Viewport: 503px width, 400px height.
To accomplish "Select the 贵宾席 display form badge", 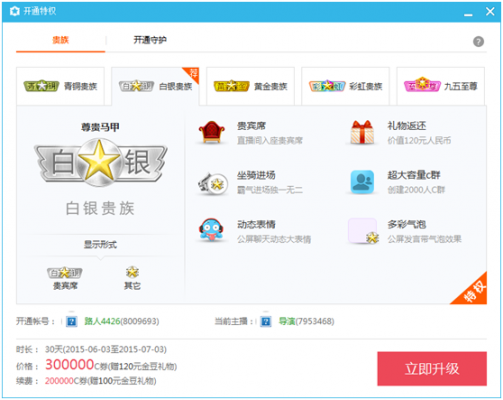I will 65,273.
